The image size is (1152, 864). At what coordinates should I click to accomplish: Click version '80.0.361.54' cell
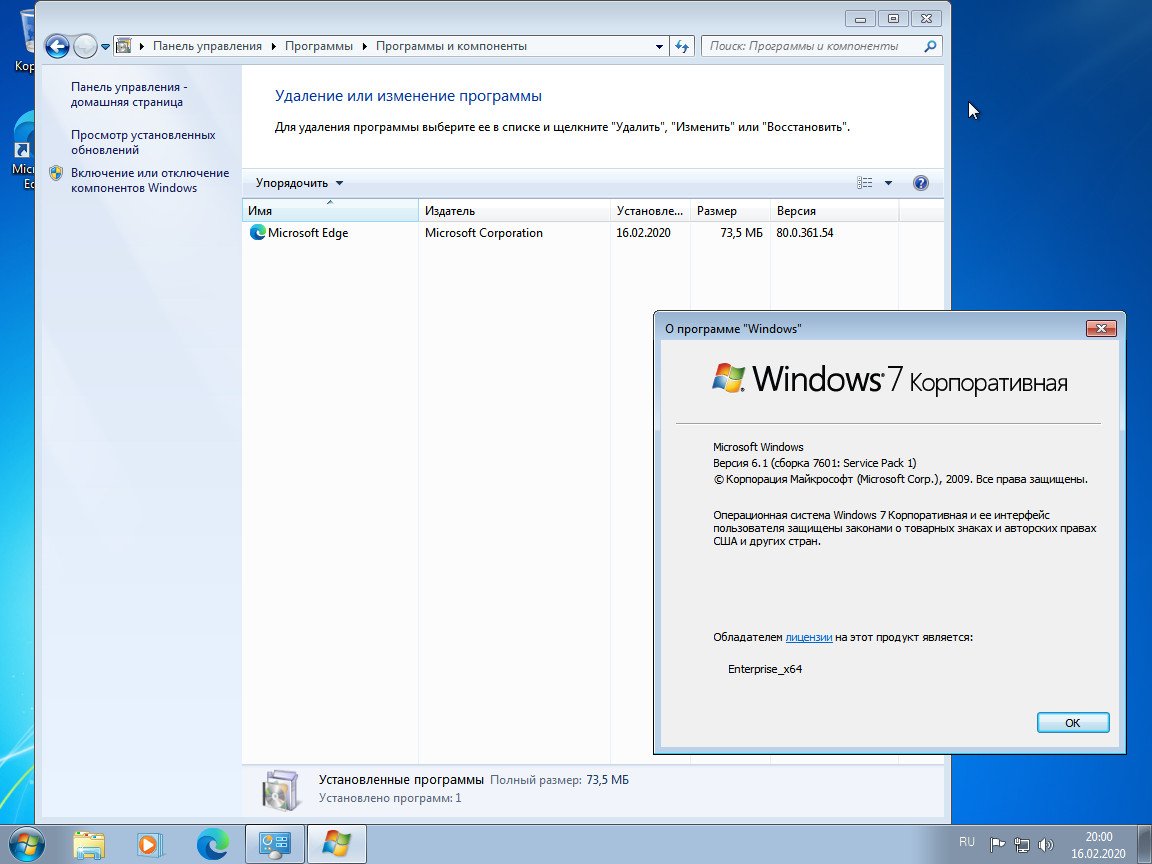coord(804,233)
